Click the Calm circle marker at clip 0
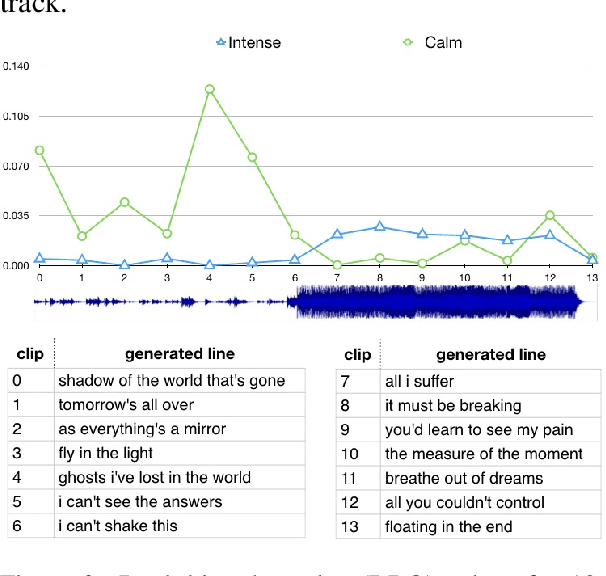This screenshot has width=606, height=576. [40, 150]
